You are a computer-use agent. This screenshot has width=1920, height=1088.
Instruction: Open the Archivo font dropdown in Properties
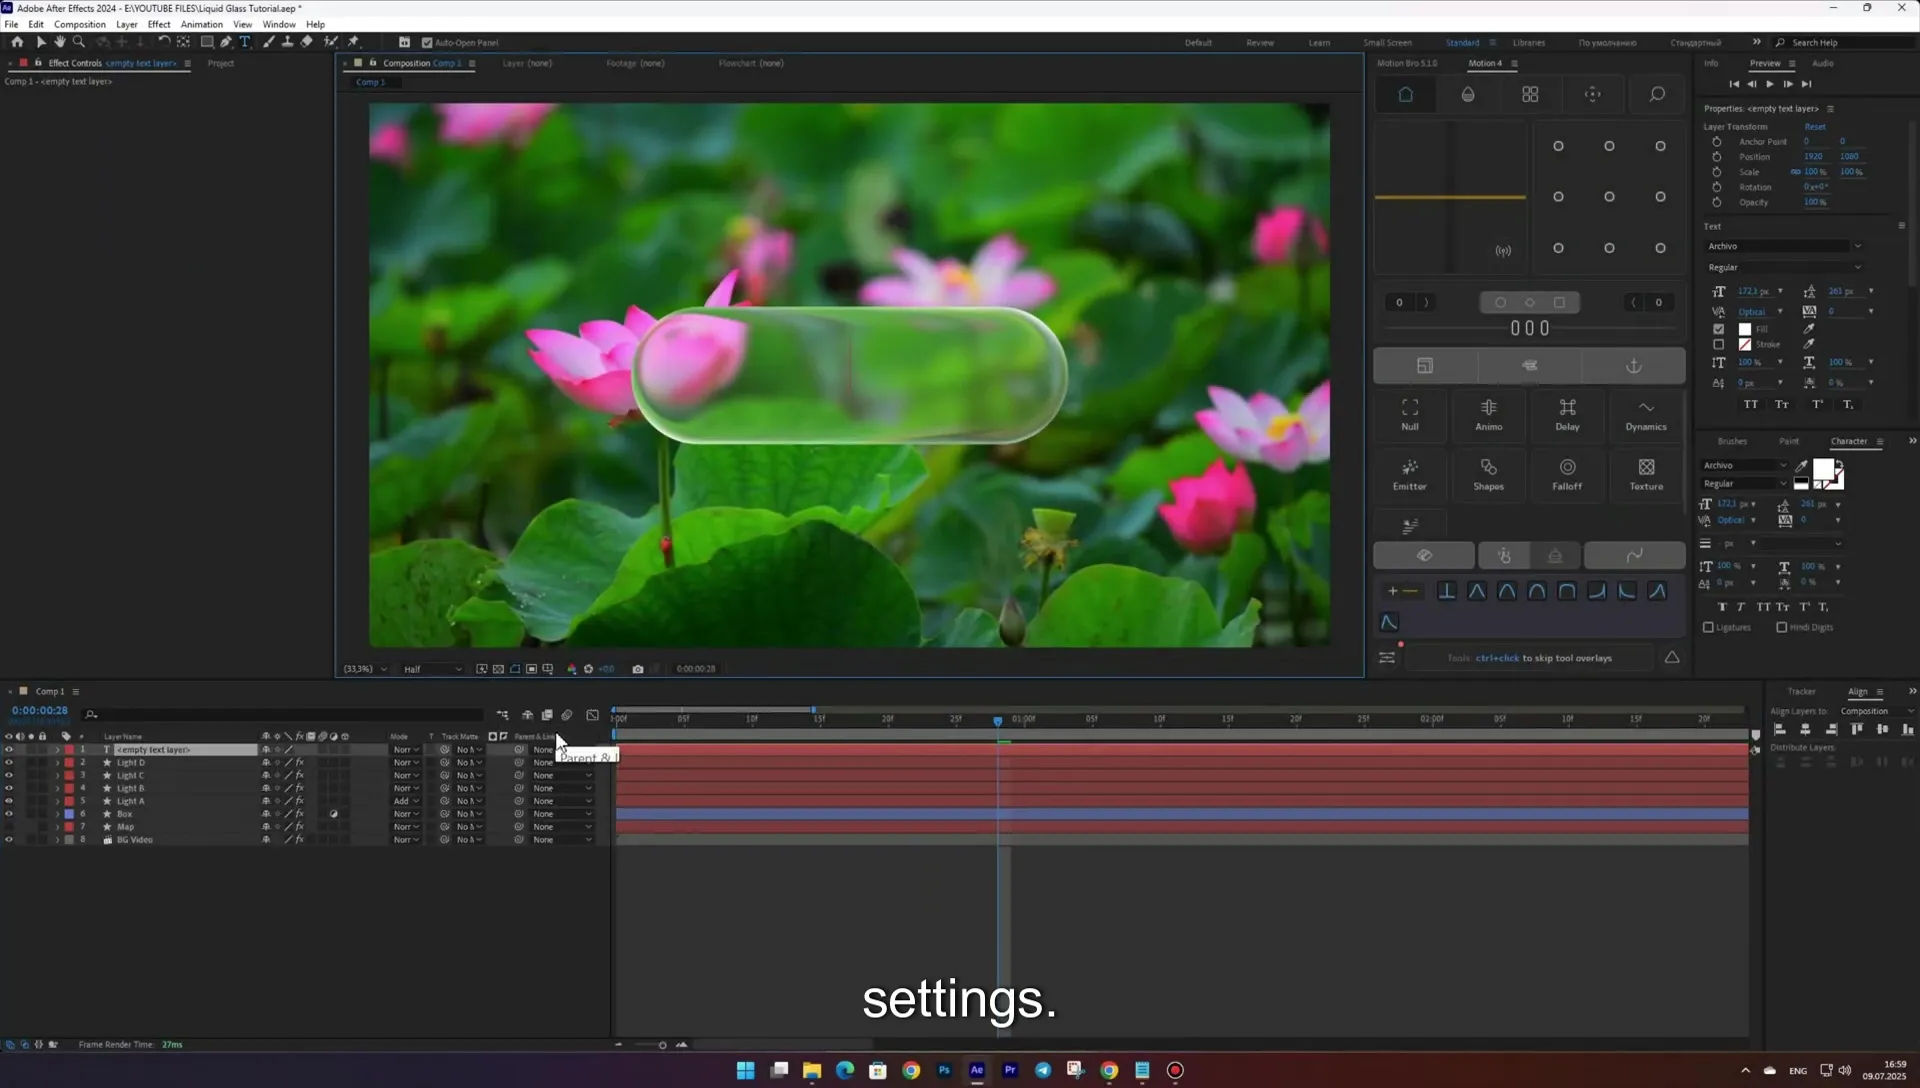click(x=1784, y=246)
